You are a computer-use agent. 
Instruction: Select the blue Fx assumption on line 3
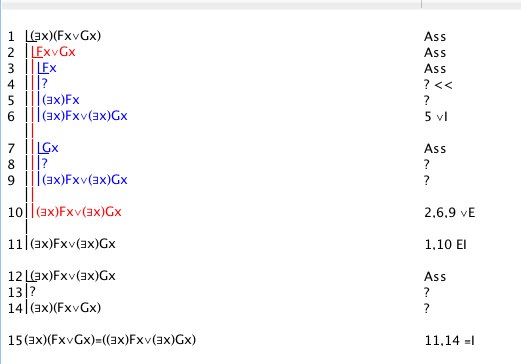(x=49, y=68)
